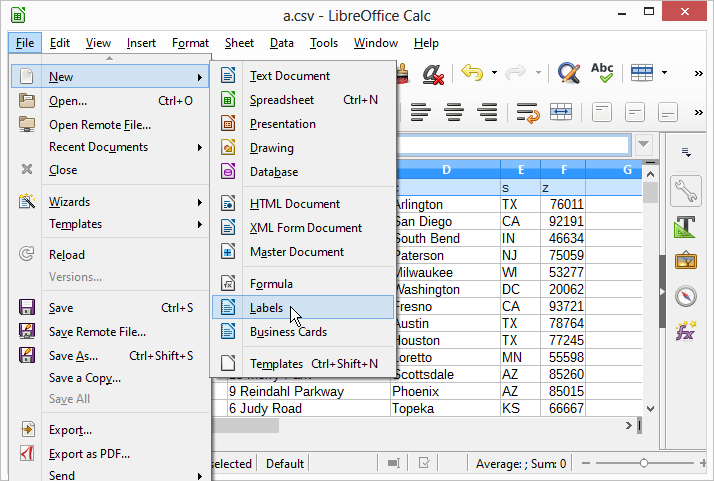Collapse sidebar using edge handle

tap(662, 292)
